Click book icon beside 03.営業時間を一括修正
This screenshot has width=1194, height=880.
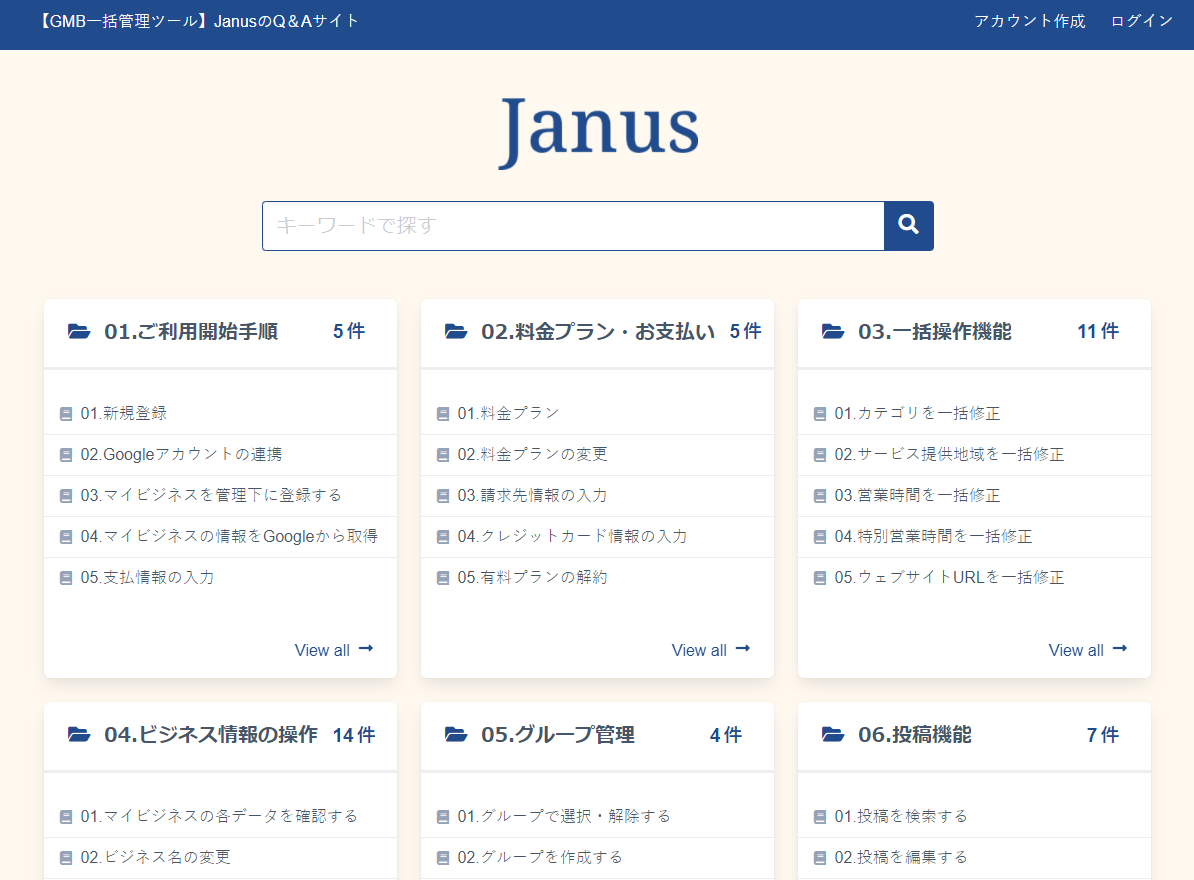pyautogui.click(x=820, y=496)
